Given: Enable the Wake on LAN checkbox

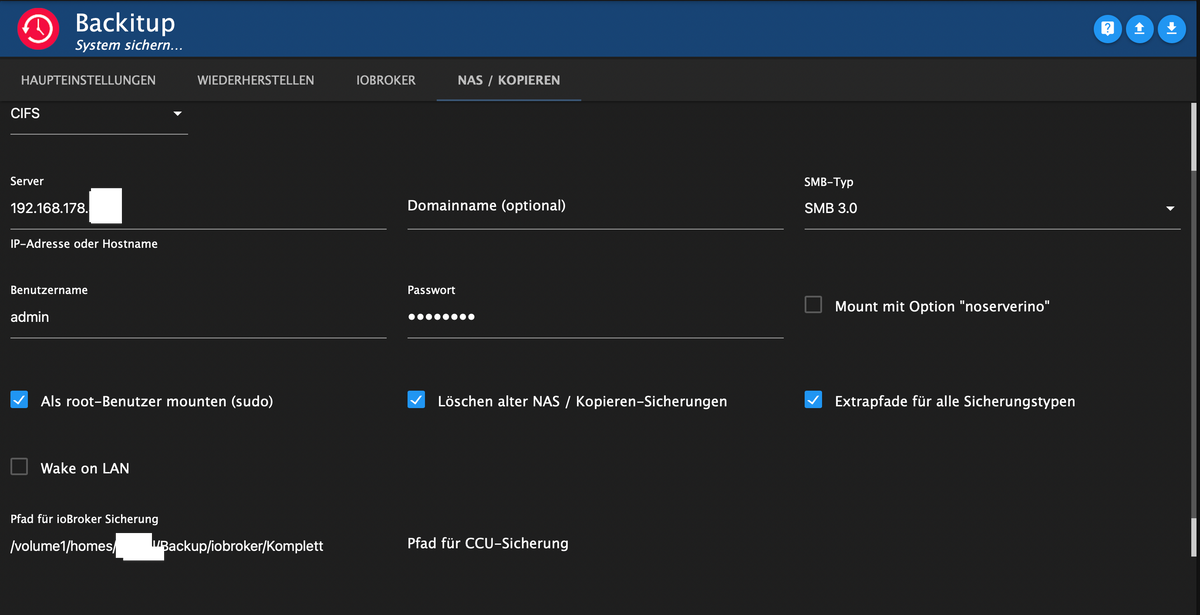Looking at the screenshot, I should click(19, 467).
